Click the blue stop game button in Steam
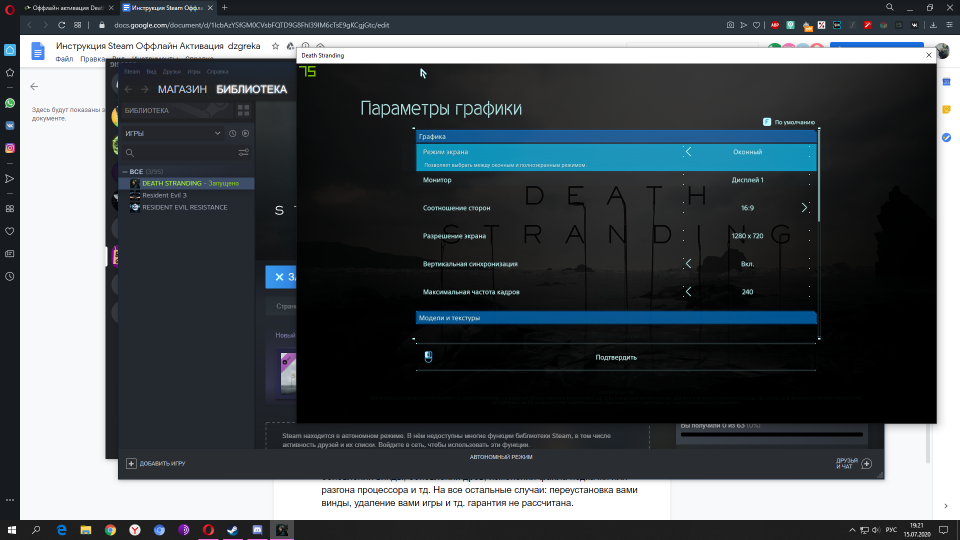960x540 pixels. [x=281, y=277]
